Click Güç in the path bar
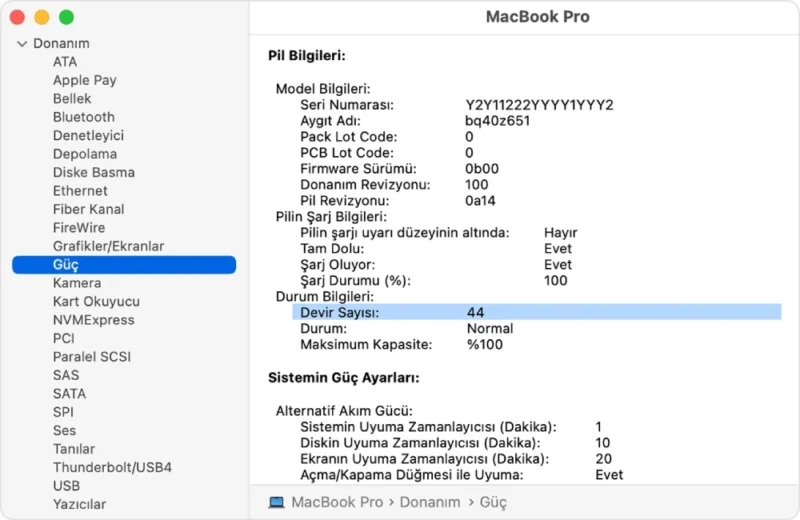This screenshot has height=520, width=800. click(493, 503)
